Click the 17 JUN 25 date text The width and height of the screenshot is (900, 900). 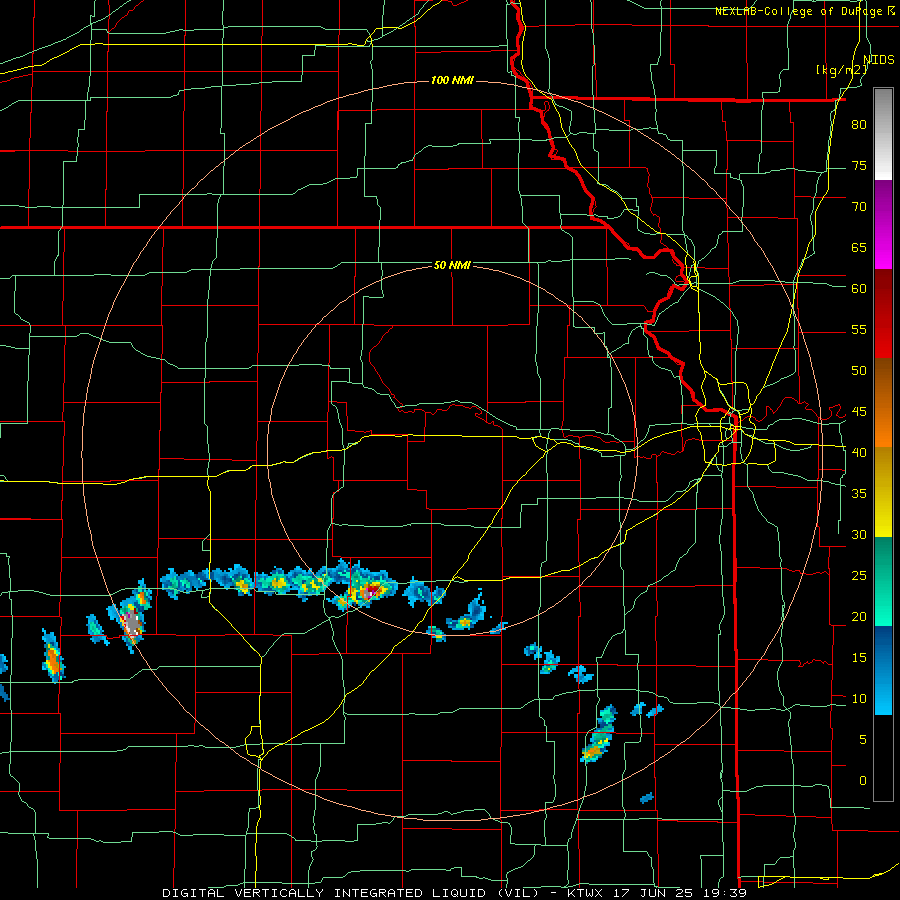click(x=653, y=893)
